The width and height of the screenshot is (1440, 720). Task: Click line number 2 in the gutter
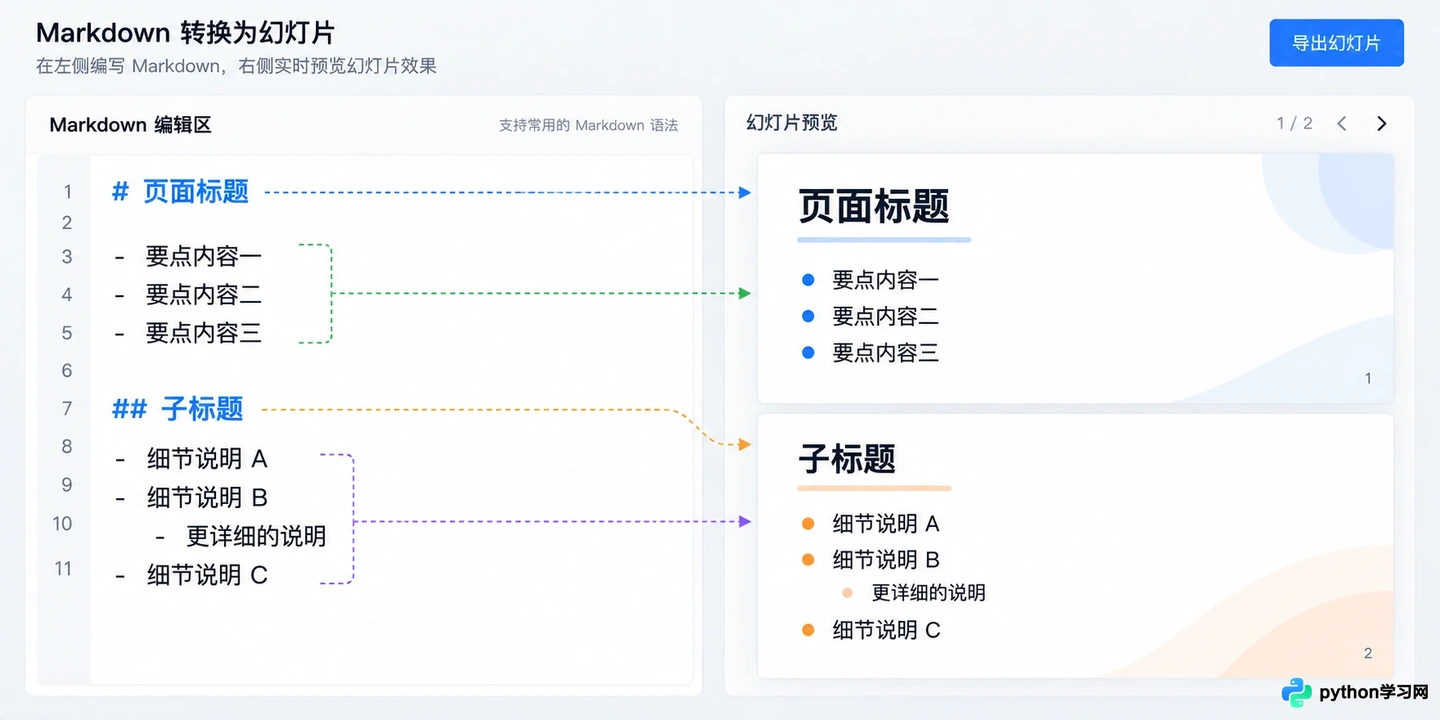[67, 222]
